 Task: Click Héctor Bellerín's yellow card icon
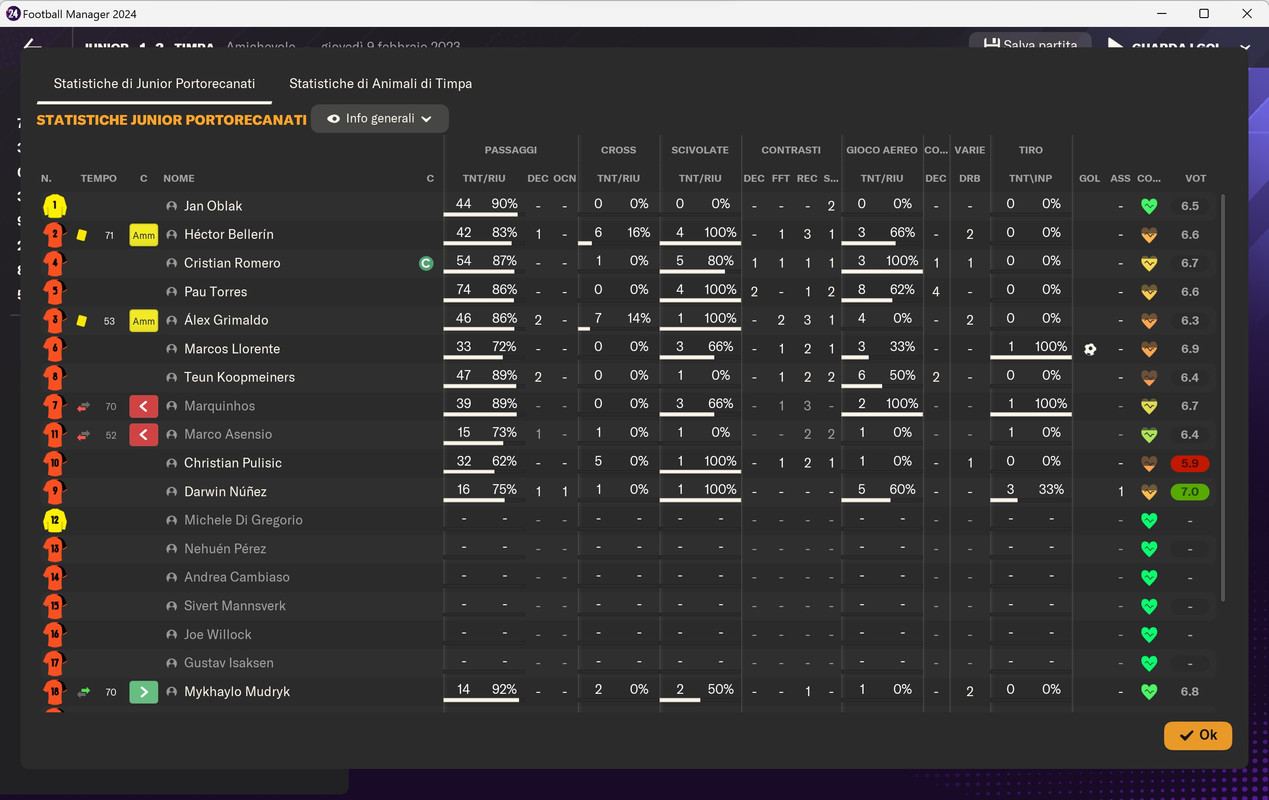point(82,235)
